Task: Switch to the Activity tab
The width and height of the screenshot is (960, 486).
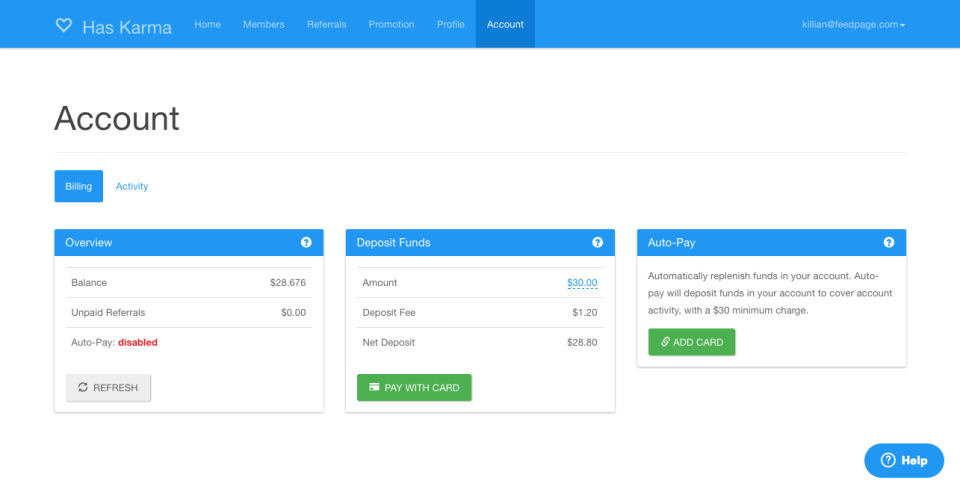Action: coord(132,186)
